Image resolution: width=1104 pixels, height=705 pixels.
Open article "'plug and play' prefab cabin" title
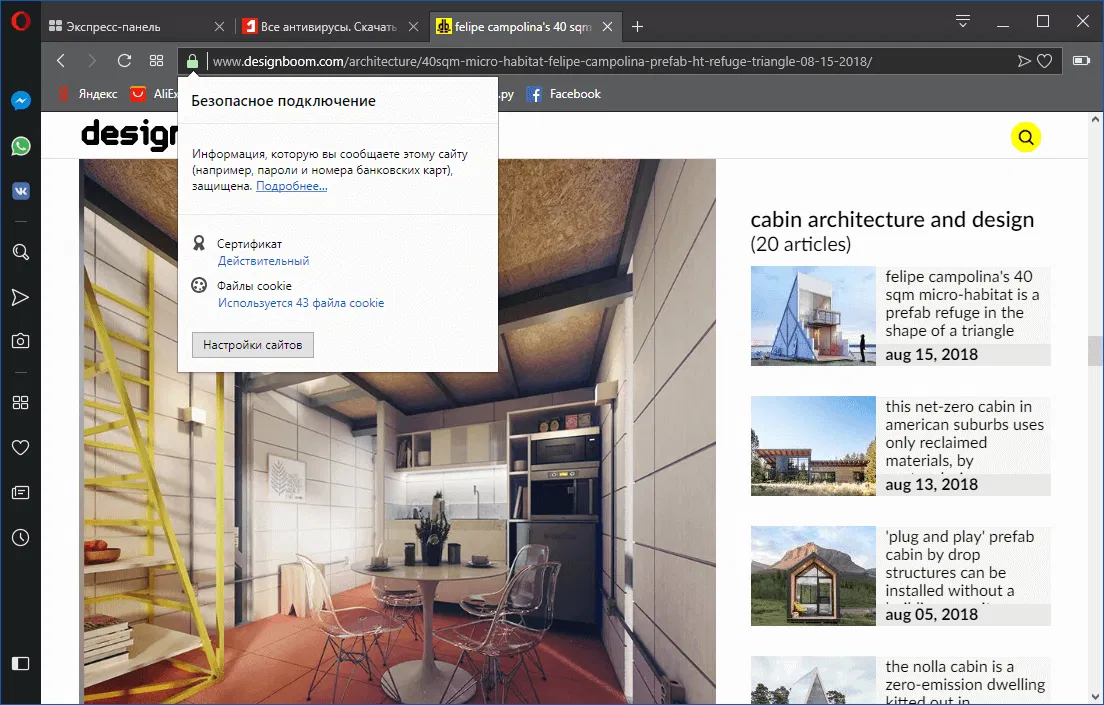pos(960,563)
